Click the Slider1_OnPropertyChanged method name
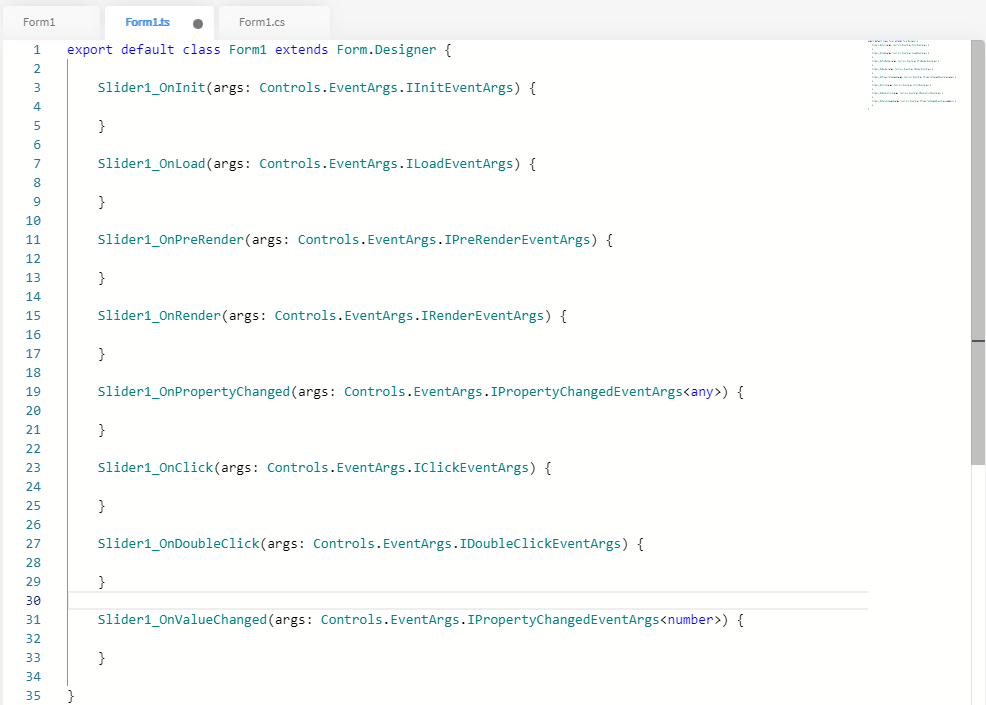Viewport: 986px width, 705px height. pos(193,391)
